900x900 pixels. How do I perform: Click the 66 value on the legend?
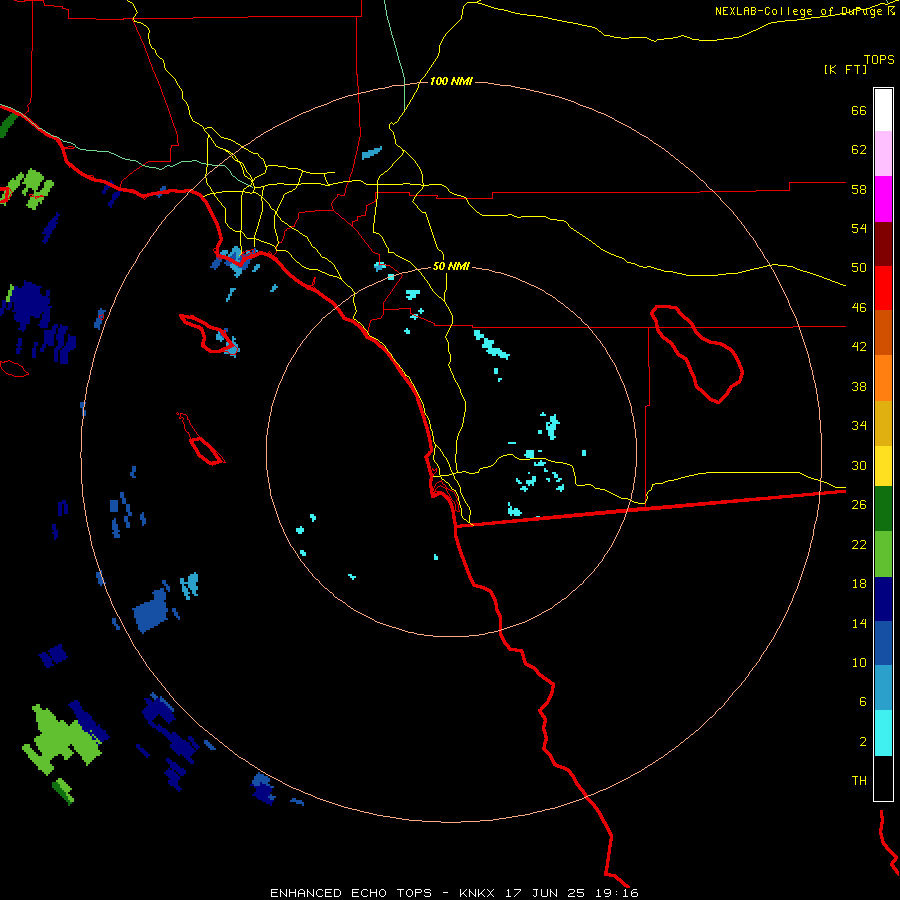coord(859,111)
